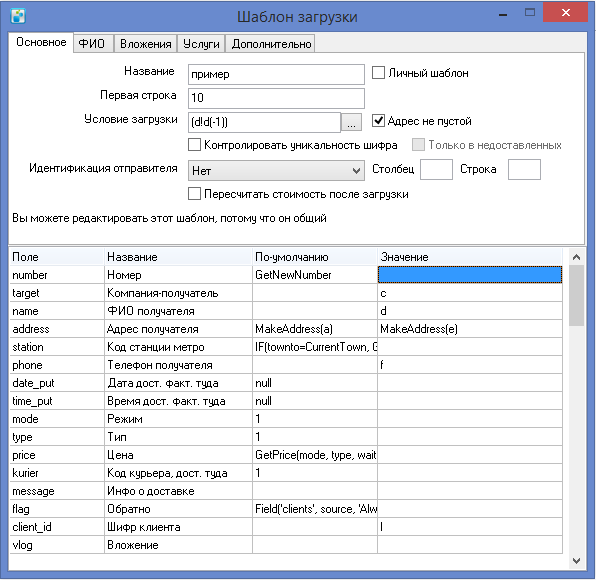
Task: Click the Строка input box
Action: 524,170
